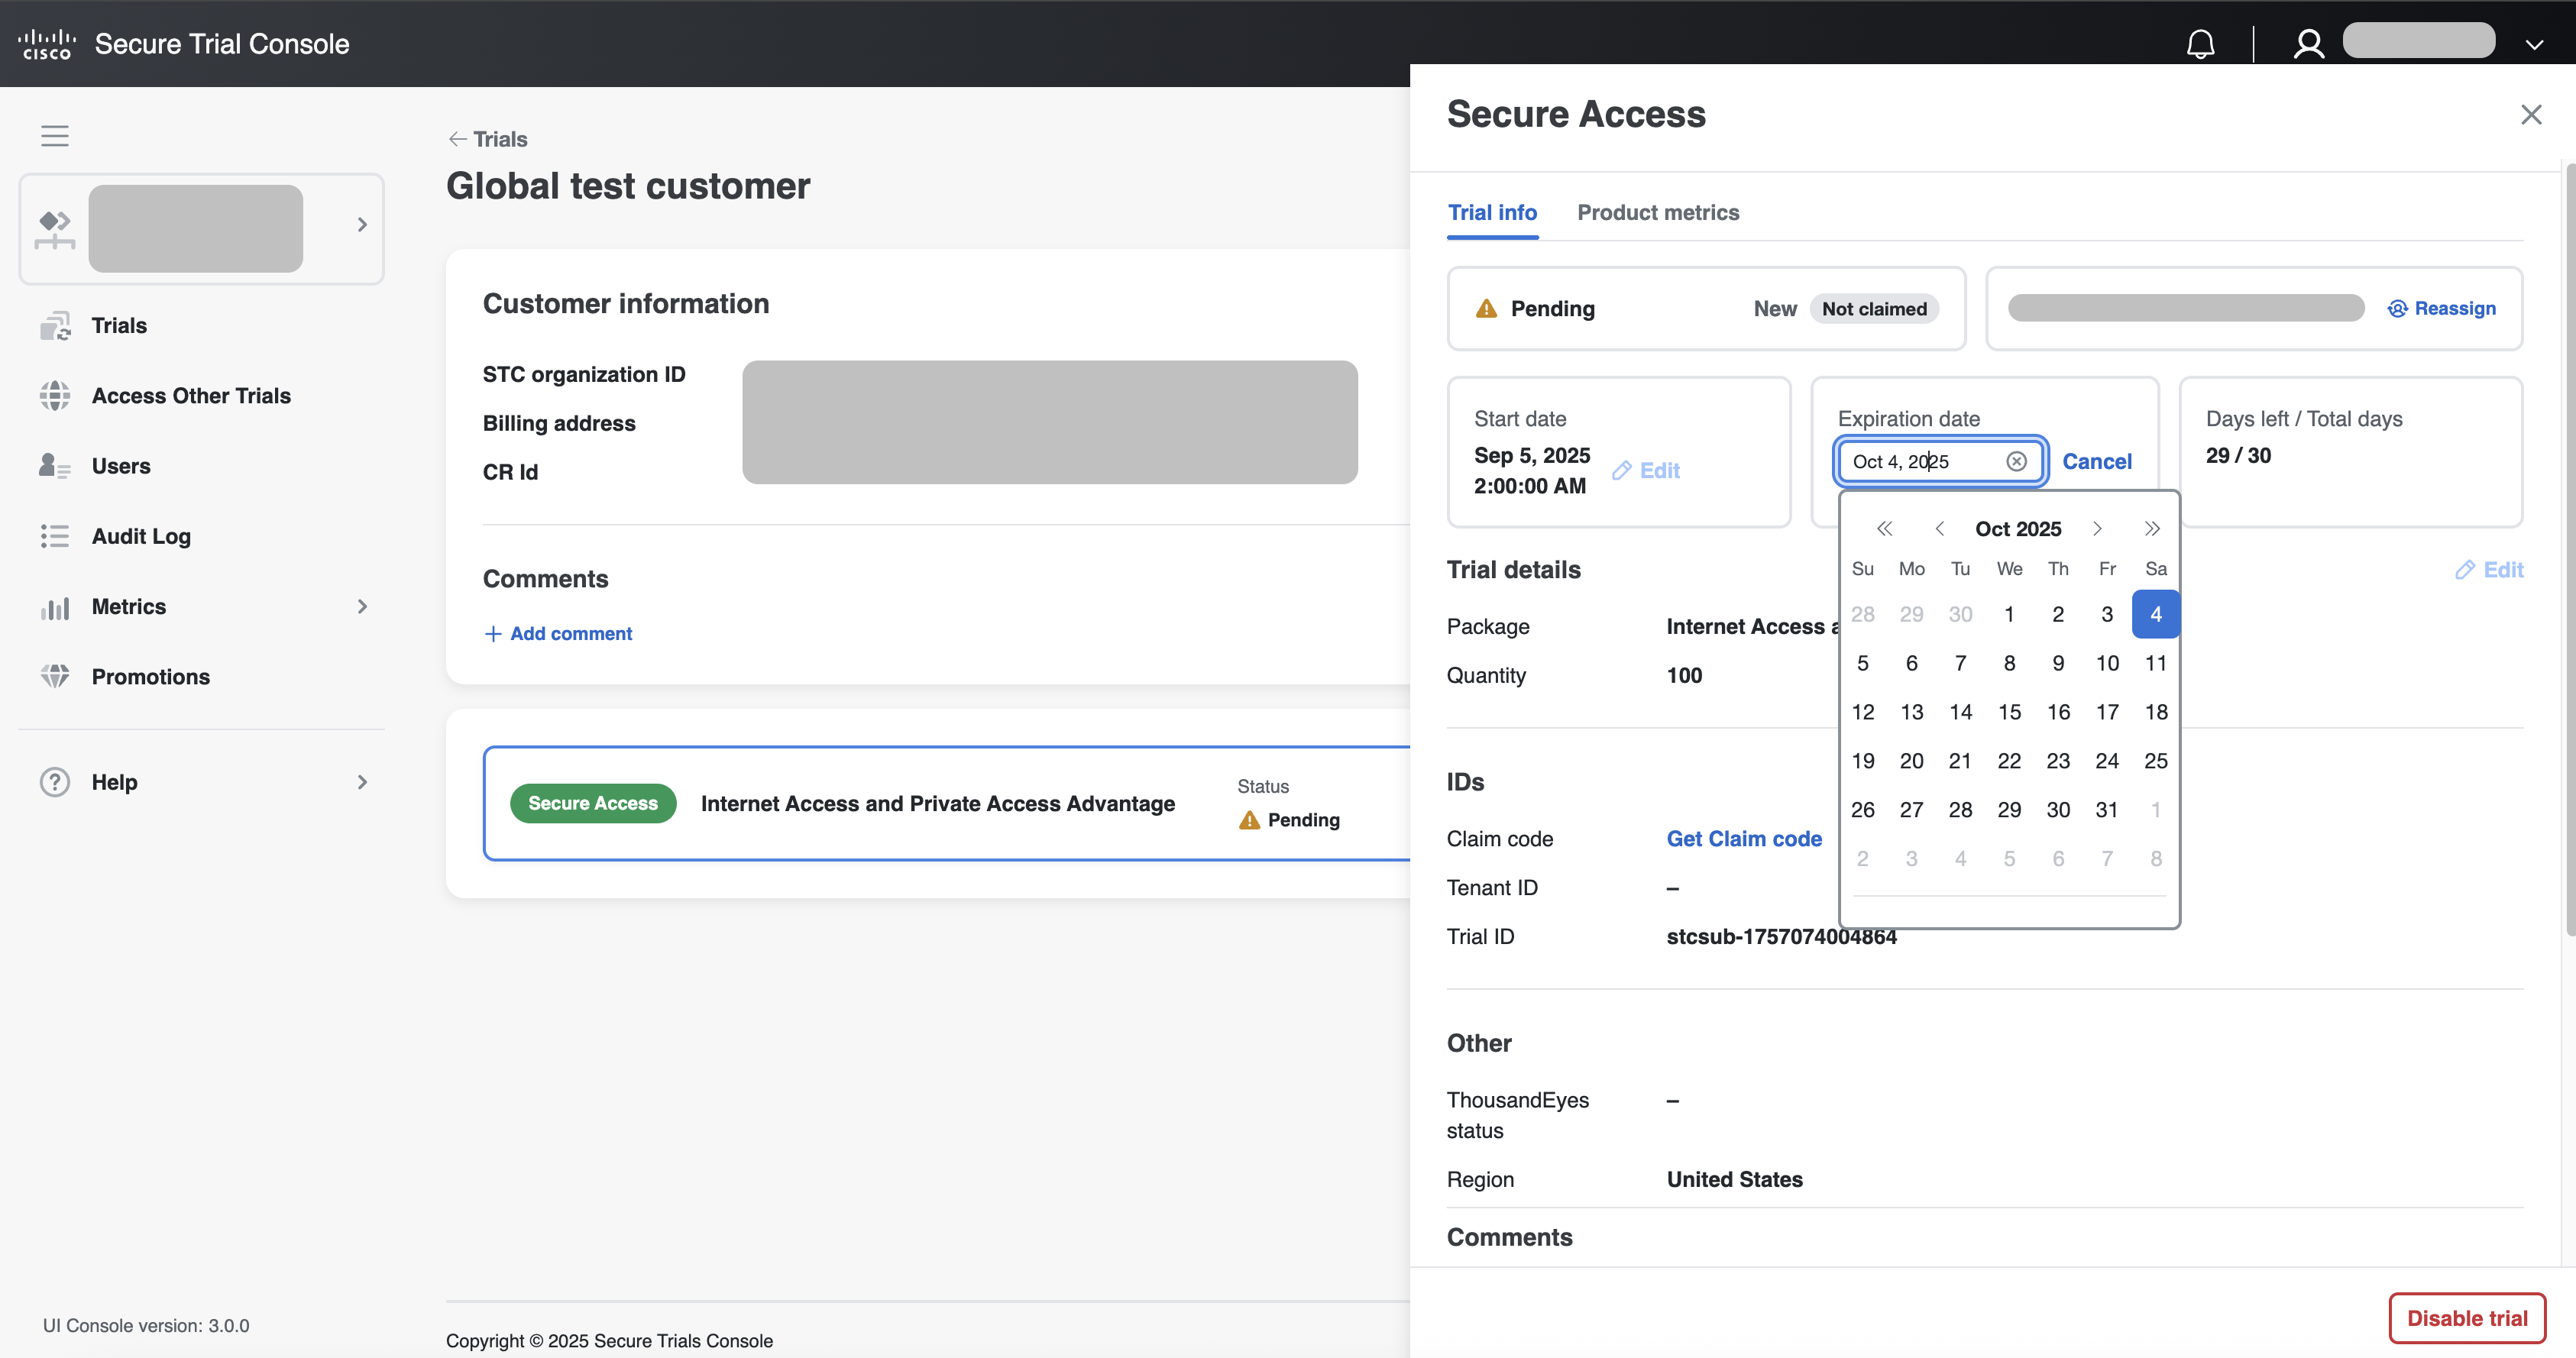Go to next month in calendar
The image size is (2576, 1358).
coord(2097,528)
